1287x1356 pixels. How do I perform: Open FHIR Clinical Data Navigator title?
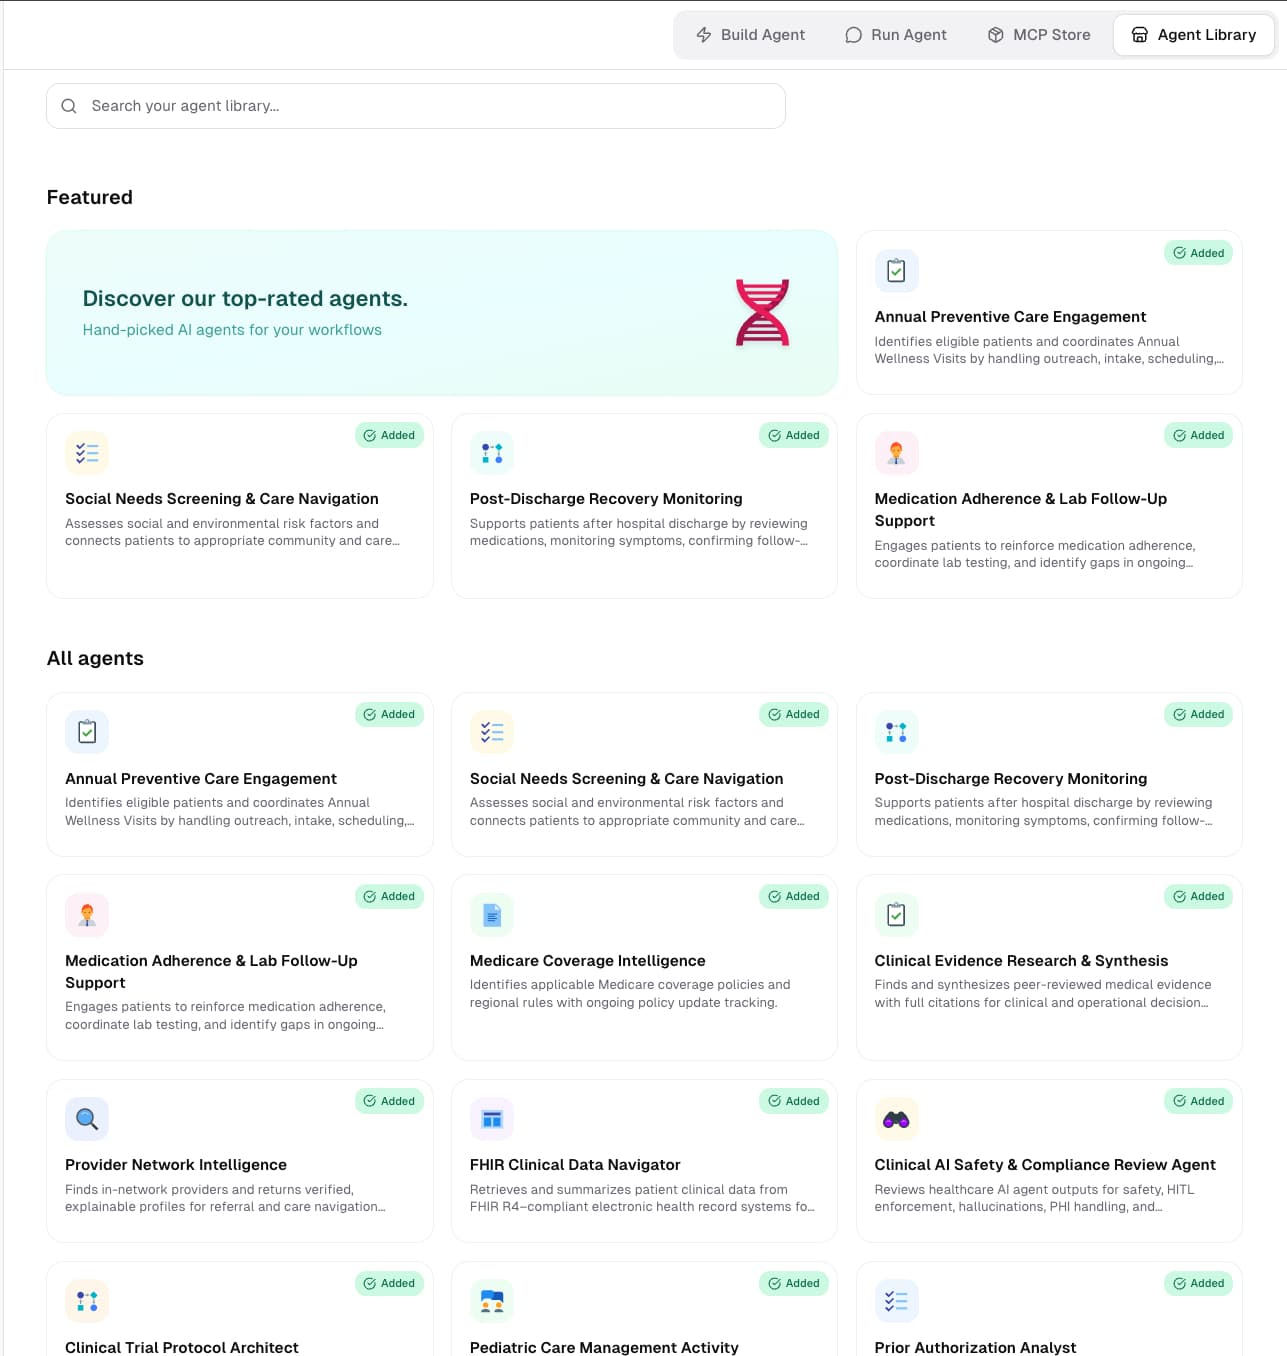(x=575, y=1165)
